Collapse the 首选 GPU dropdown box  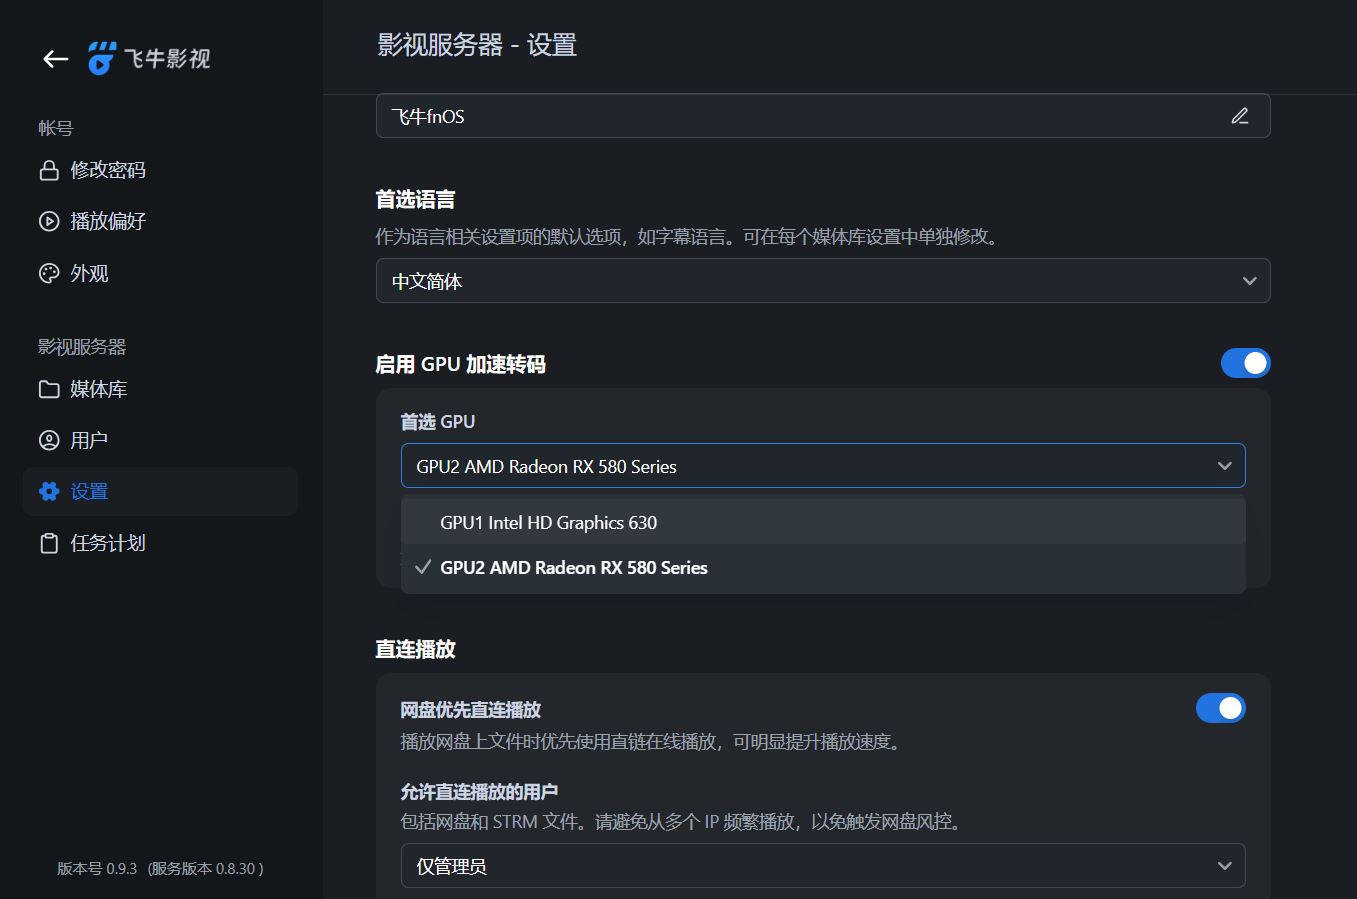coord(823,466)
